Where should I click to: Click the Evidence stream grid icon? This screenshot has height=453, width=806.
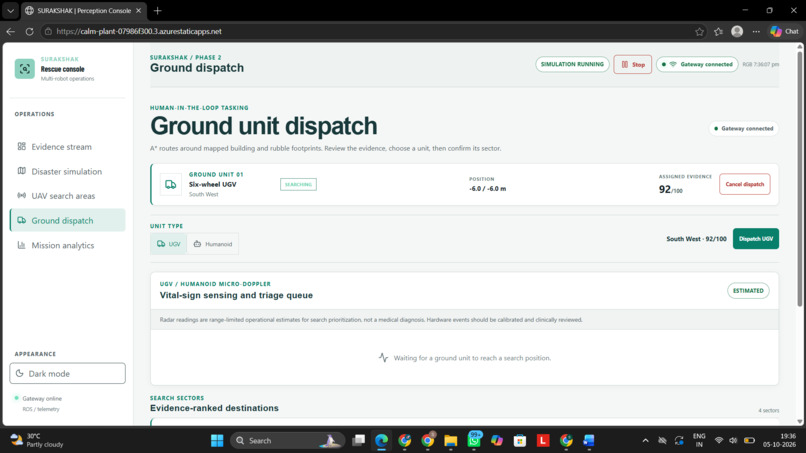22,147
